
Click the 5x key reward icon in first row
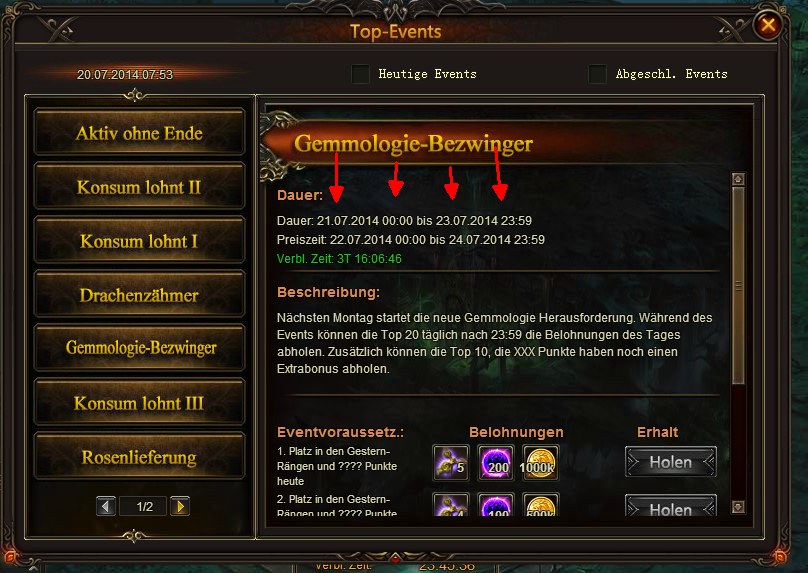[x=451, y=463]
